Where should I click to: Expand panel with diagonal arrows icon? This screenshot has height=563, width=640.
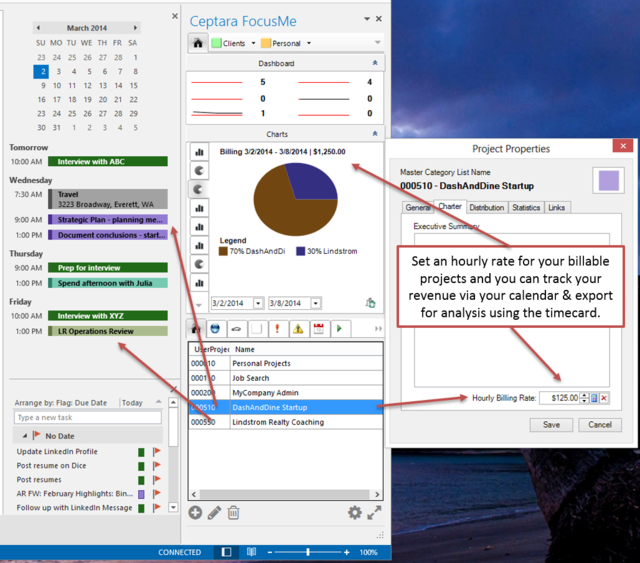tap(374, 512)
